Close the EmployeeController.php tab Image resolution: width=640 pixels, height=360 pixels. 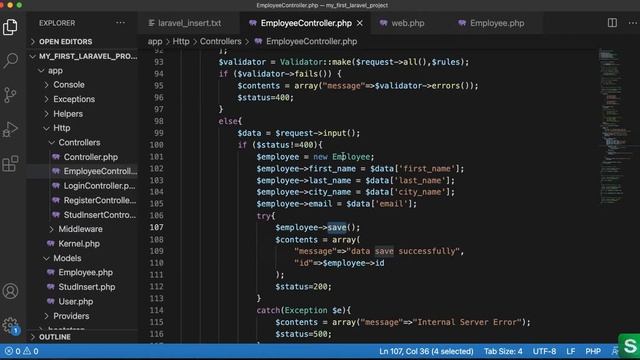click(360, 23)
